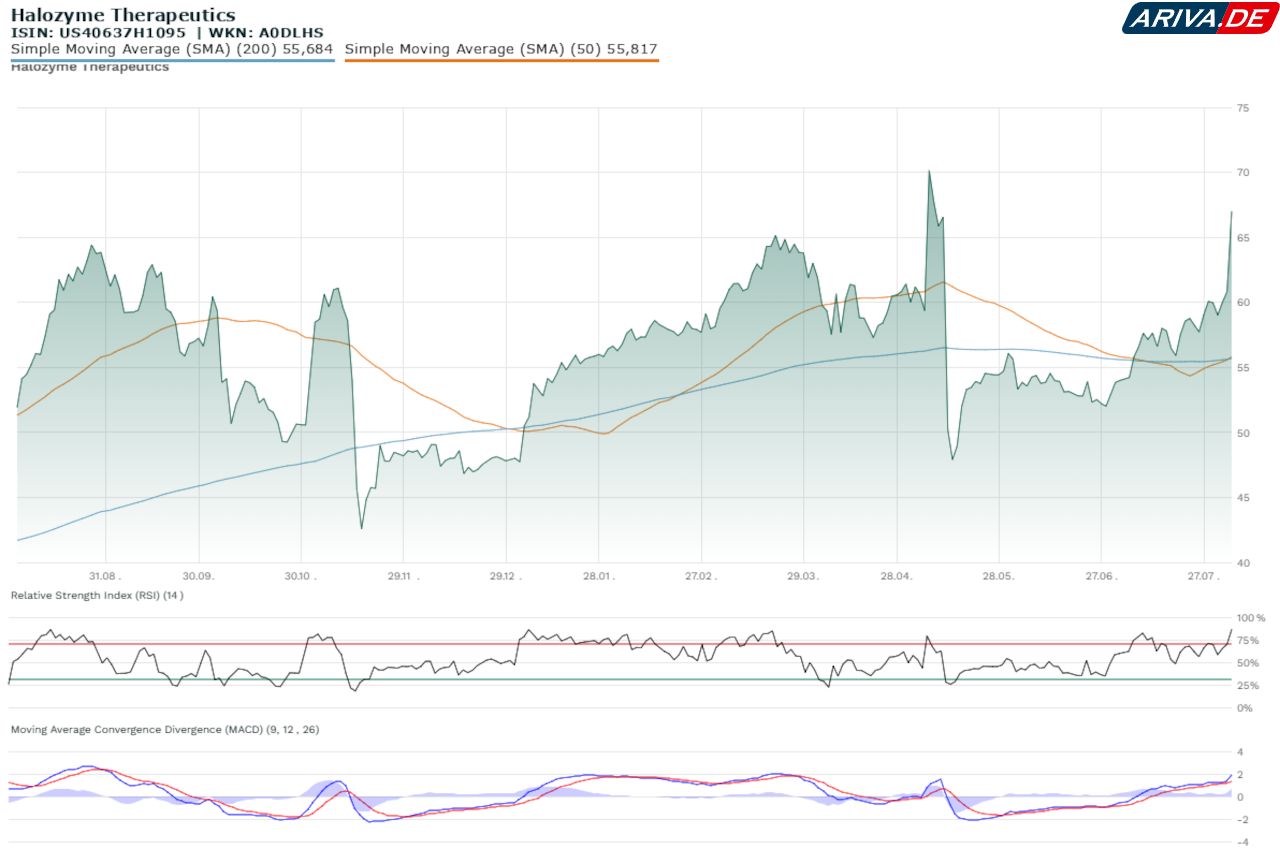
Task: Click the orange SMA 50 legend underline
Action: coord(501,60)
